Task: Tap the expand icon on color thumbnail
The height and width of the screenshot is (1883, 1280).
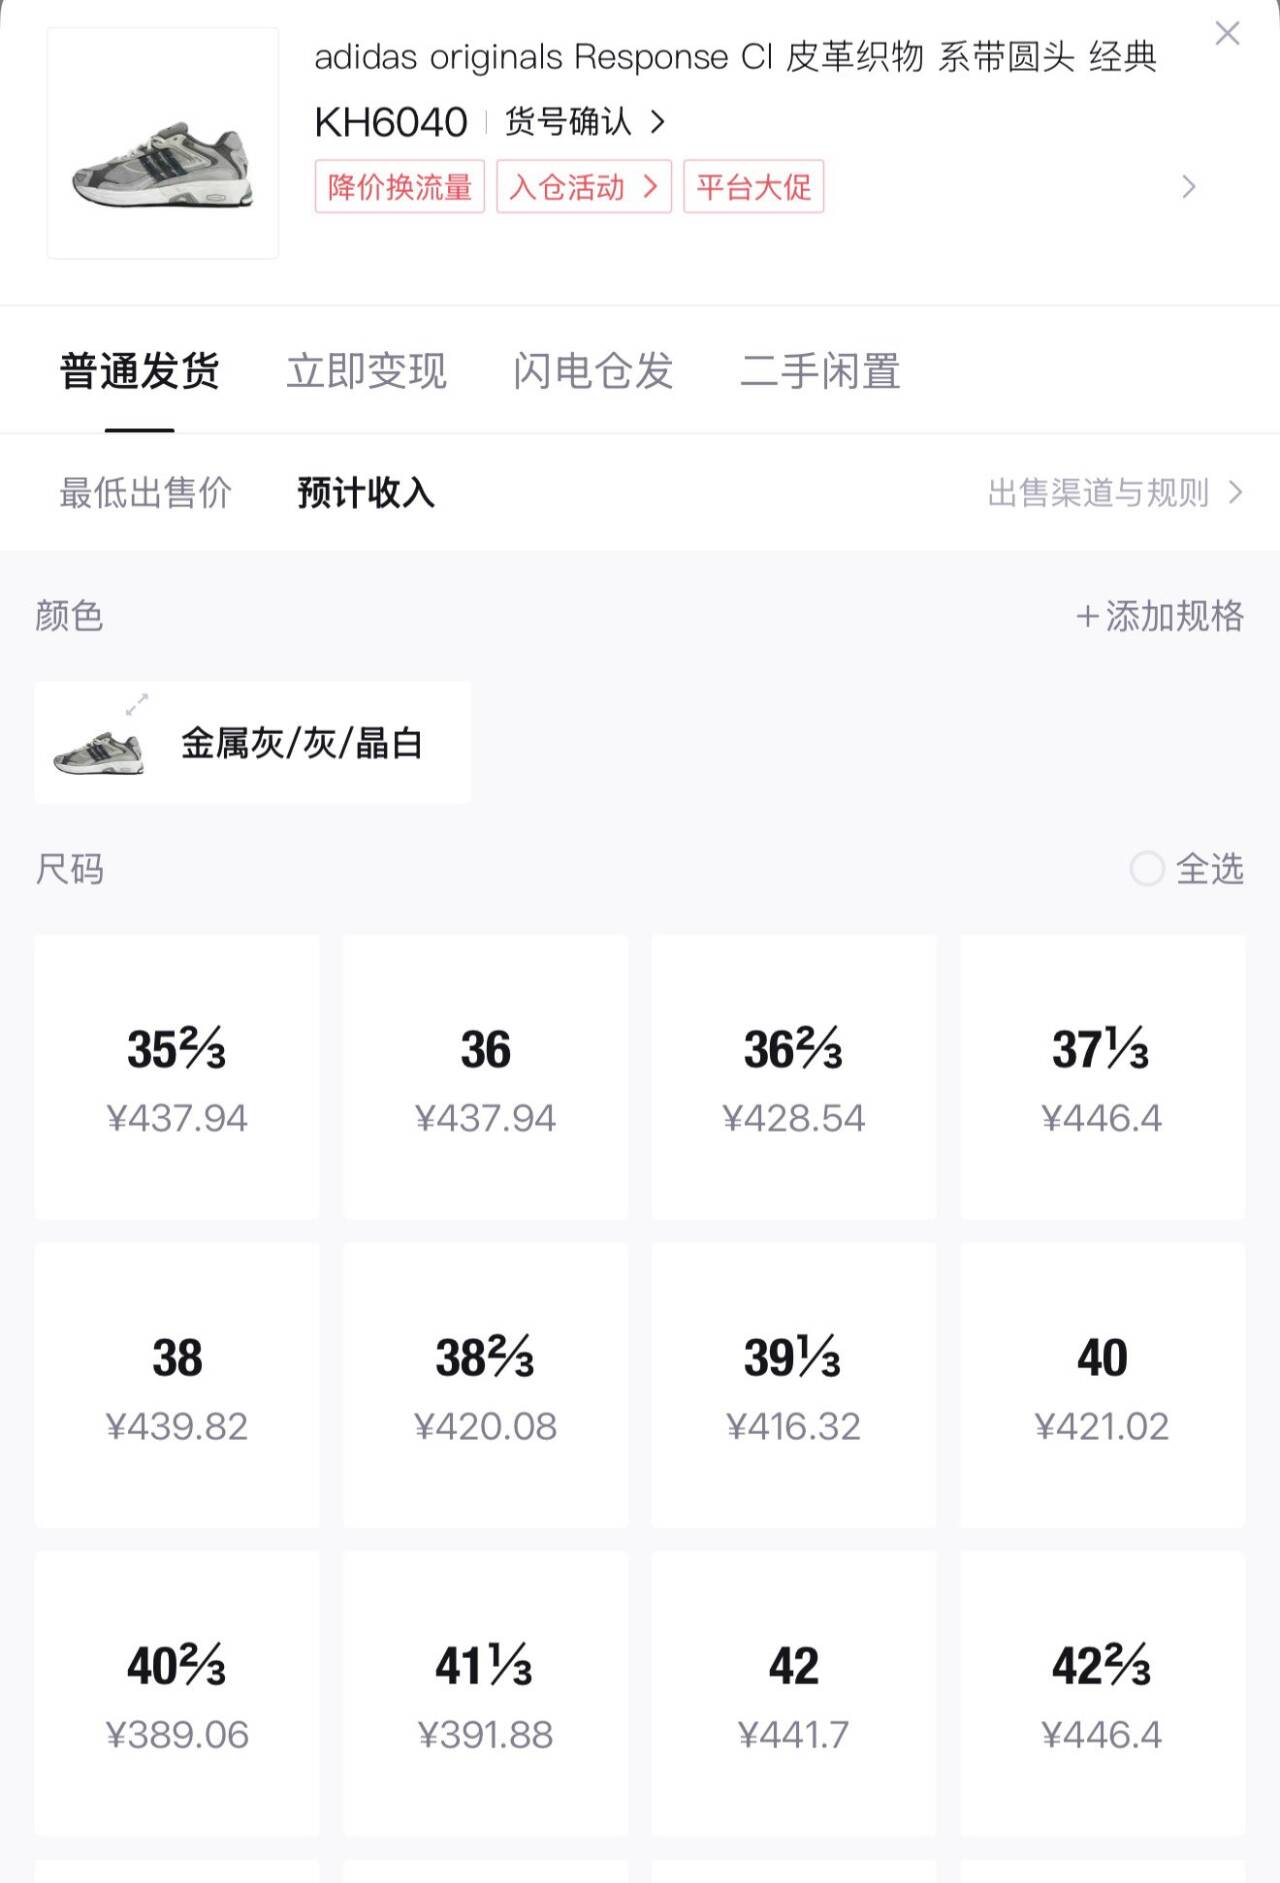Action: pos(137,704)
